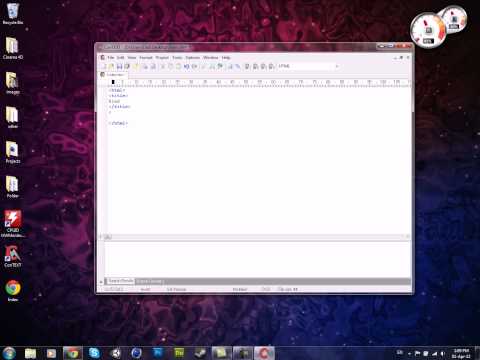Open the Windows Start button
Image resolution: width=480 pixels, height=360 pixels.
(x=9, y=353)
